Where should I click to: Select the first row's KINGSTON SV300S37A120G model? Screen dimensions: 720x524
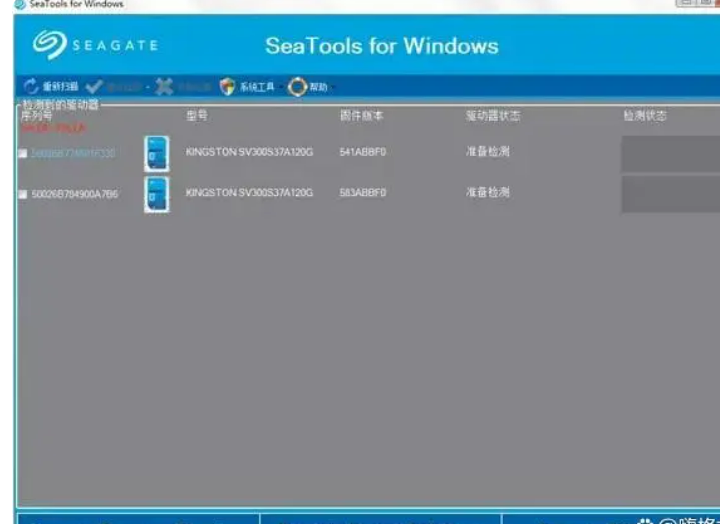click(249, 152)
